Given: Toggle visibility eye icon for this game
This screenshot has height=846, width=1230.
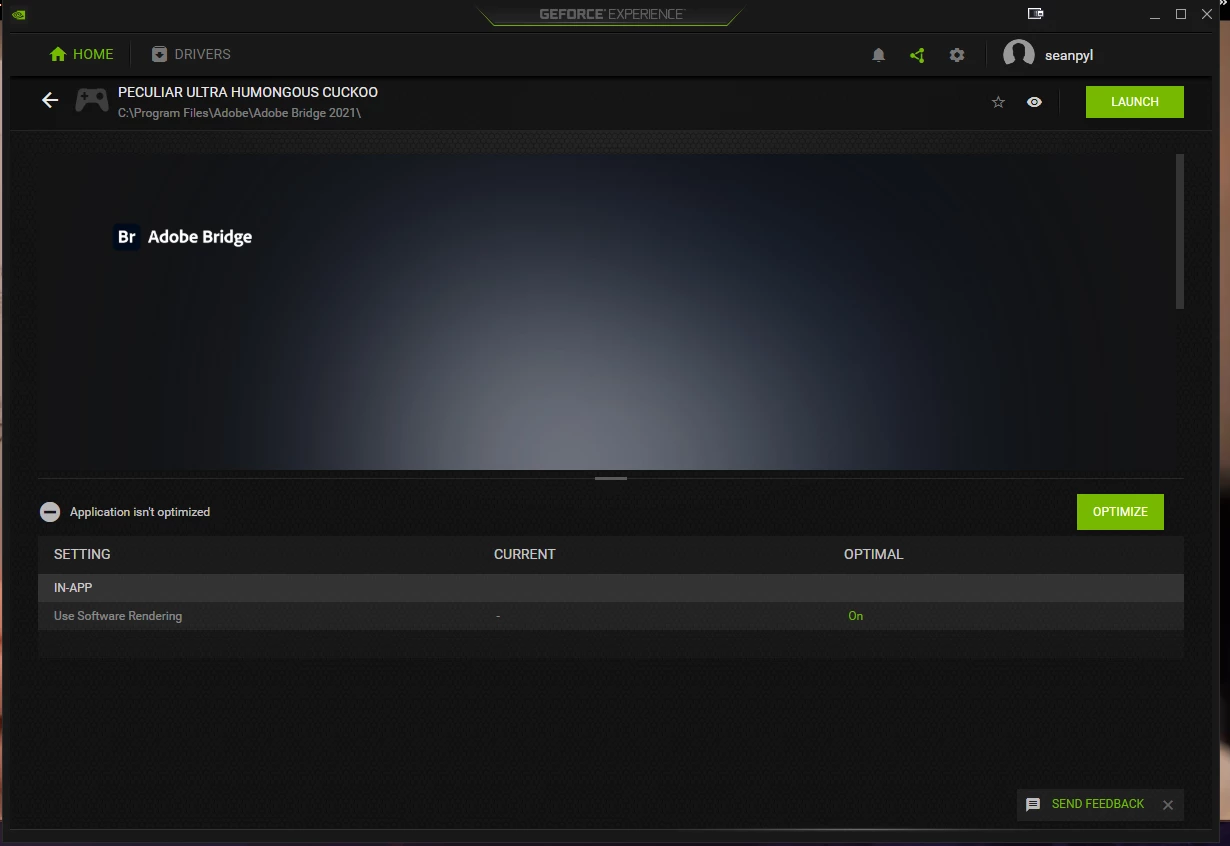Looking at the screenshot, I should coord(1034,102).
